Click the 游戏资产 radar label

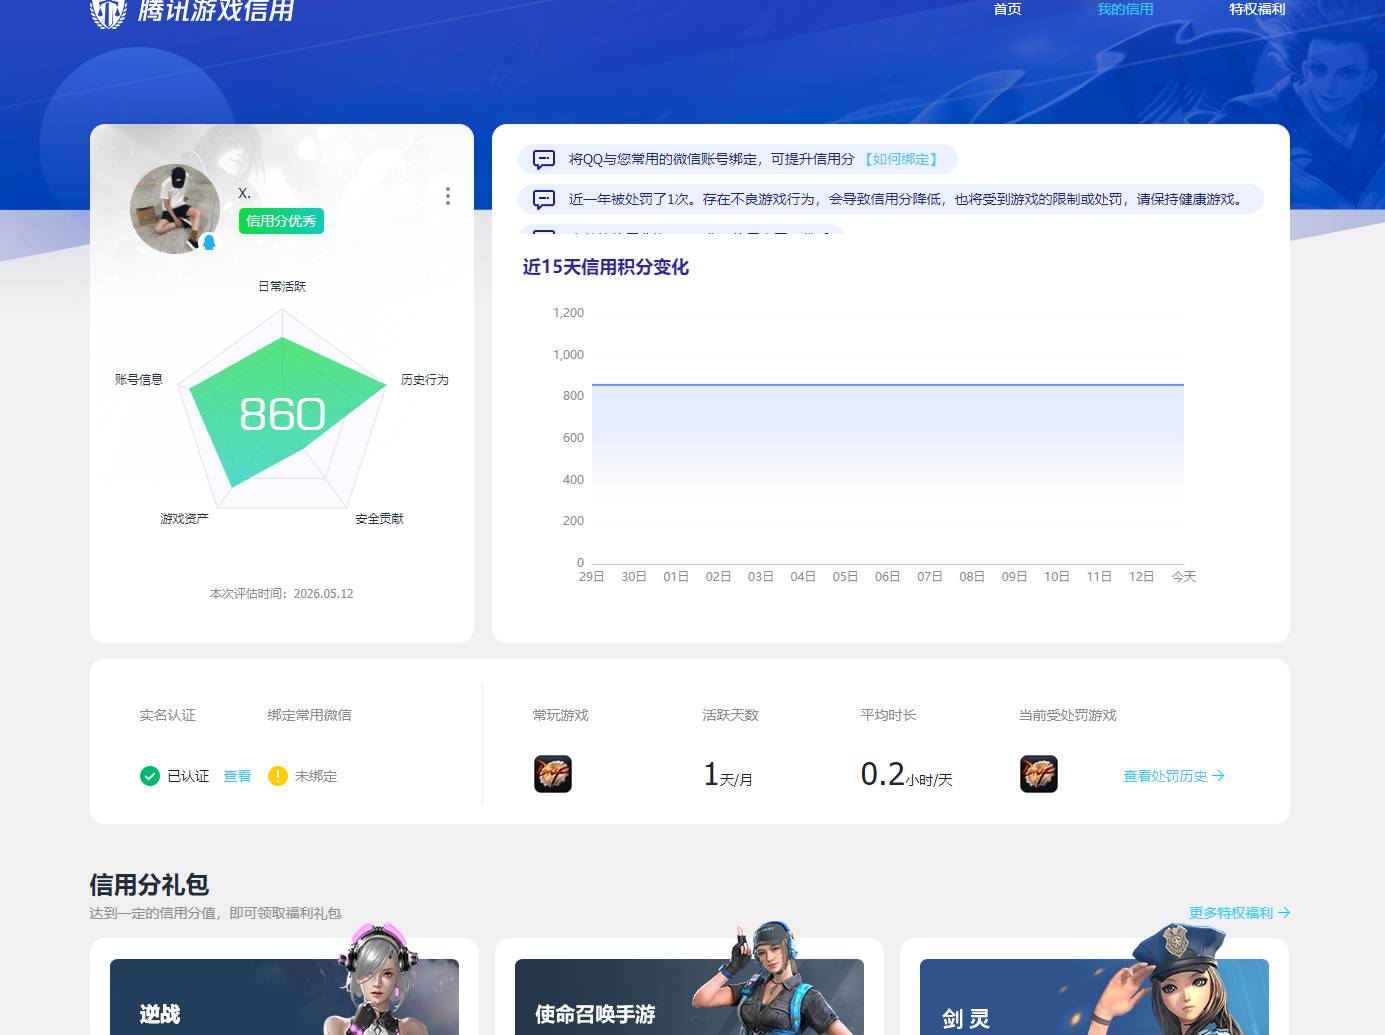185,519
